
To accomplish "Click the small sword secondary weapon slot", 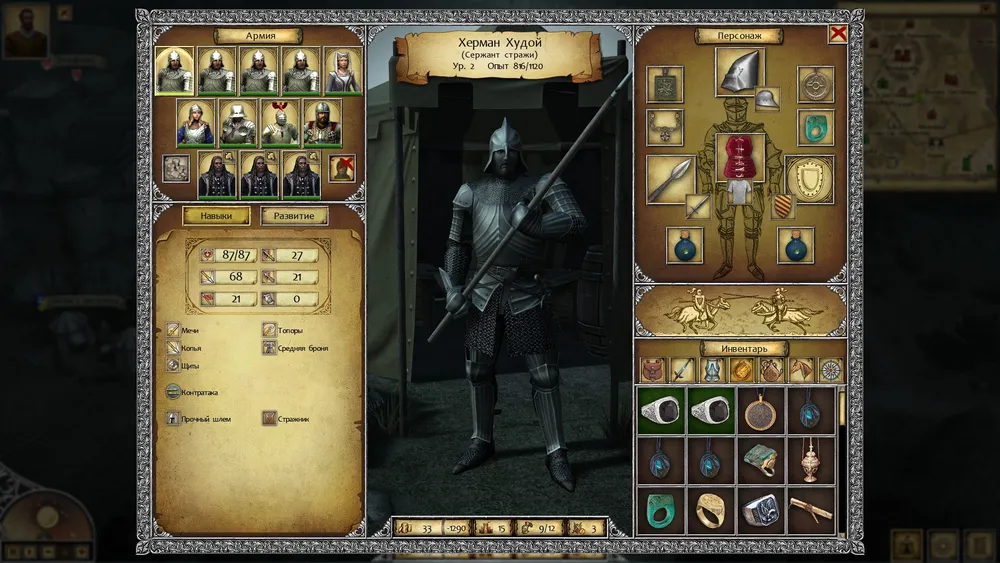I will pyautogui.click(x=698, y=207).
